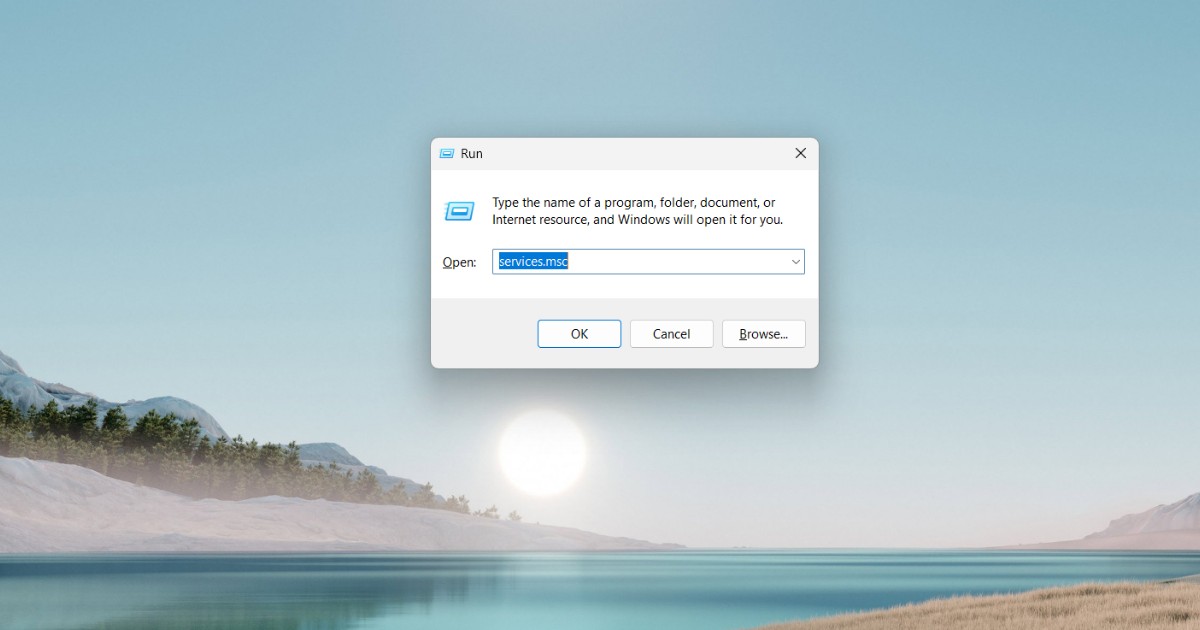Click the tree line on the hillside
The image size is (1200, 630).
150,430
